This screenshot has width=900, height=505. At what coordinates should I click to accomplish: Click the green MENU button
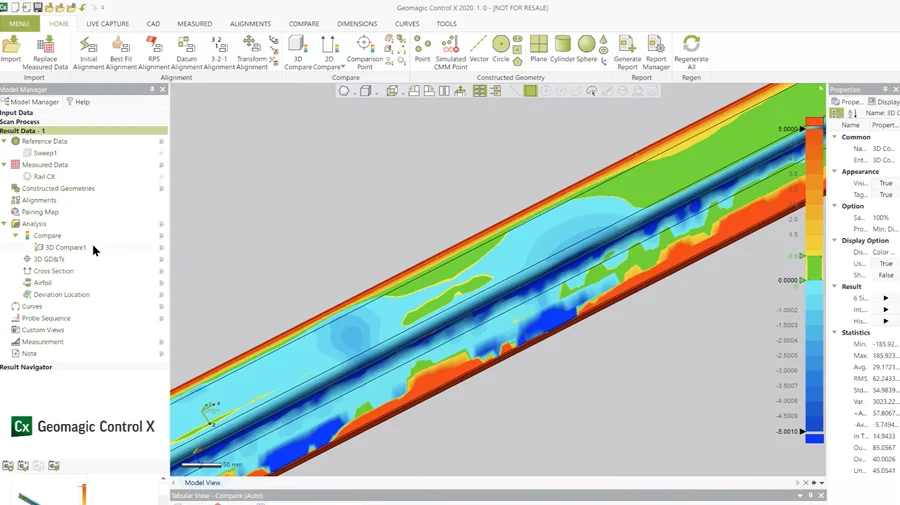(19, 24)
